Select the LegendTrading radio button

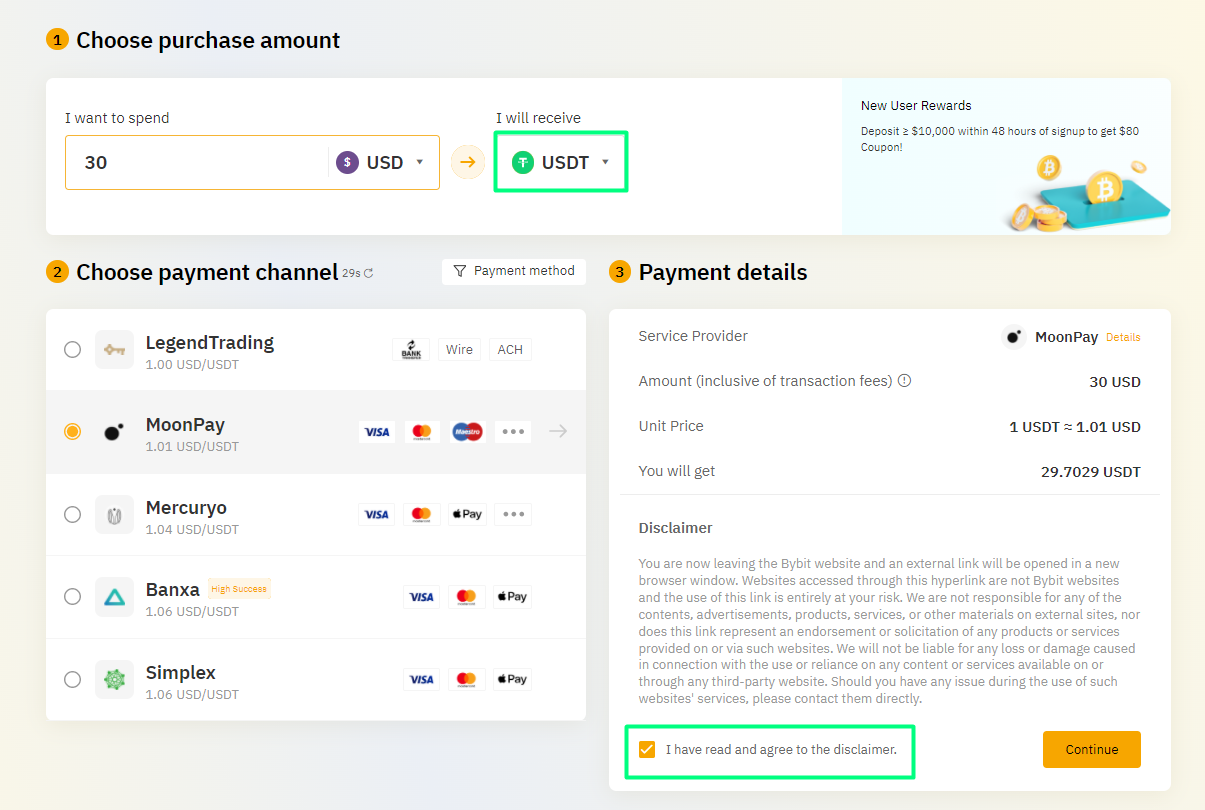point(72,349)
